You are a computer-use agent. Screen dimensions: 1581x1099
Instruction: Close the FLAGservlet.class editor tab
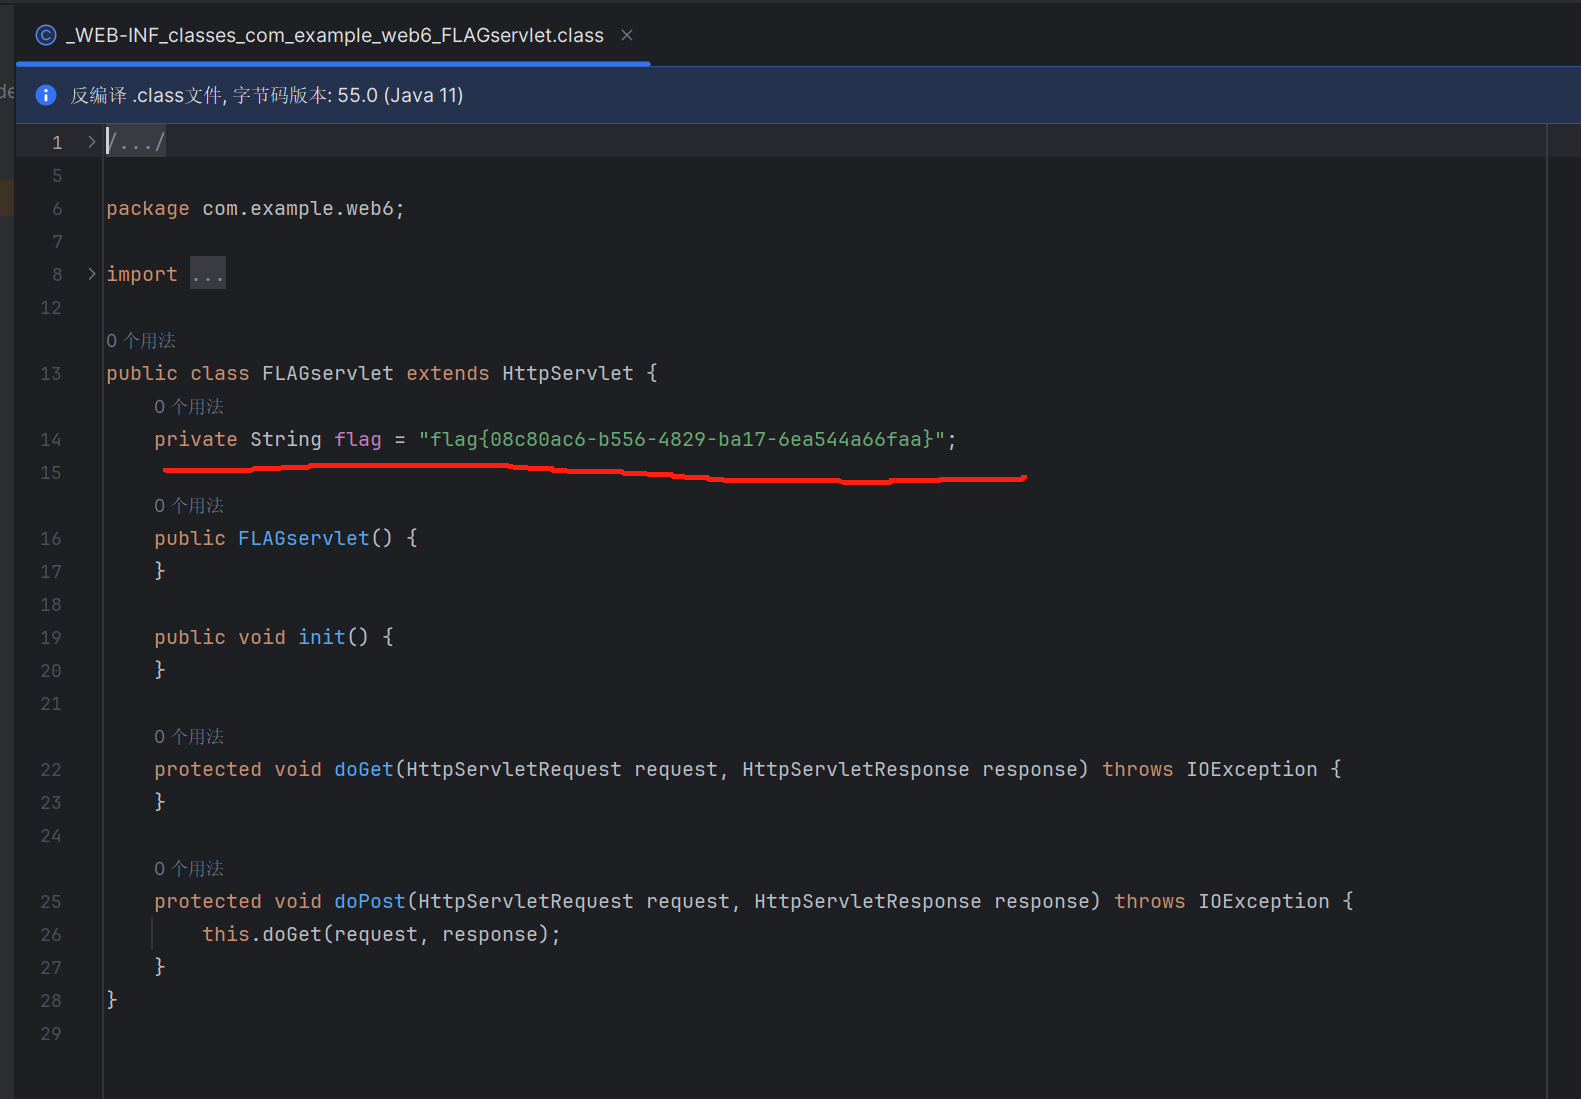627,35
